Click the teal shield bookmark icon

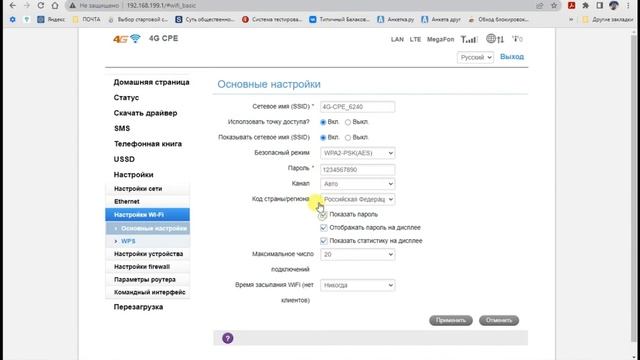pyautogui.click(x=27, y=19)
